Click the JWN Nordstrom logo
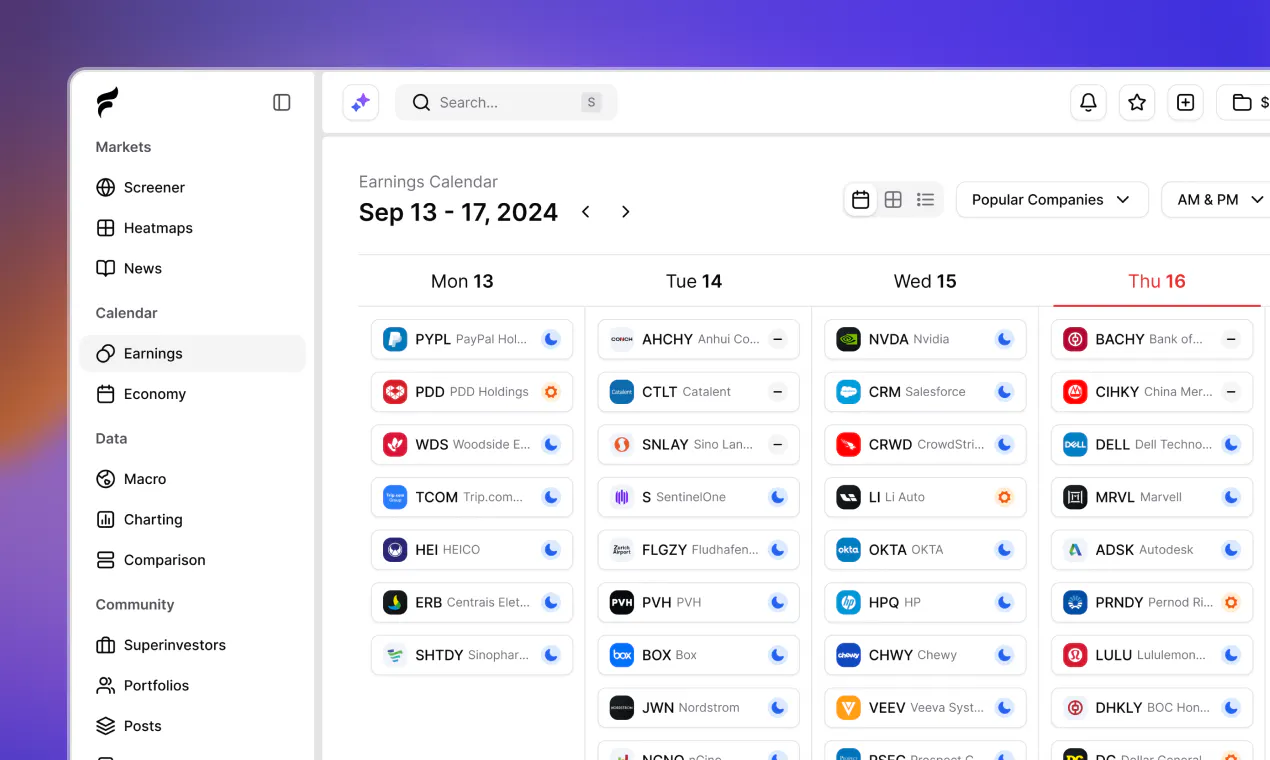Image resolution: width=1270 pixels, height=760 pixels. pyautogui.click(x=622, y=707)
